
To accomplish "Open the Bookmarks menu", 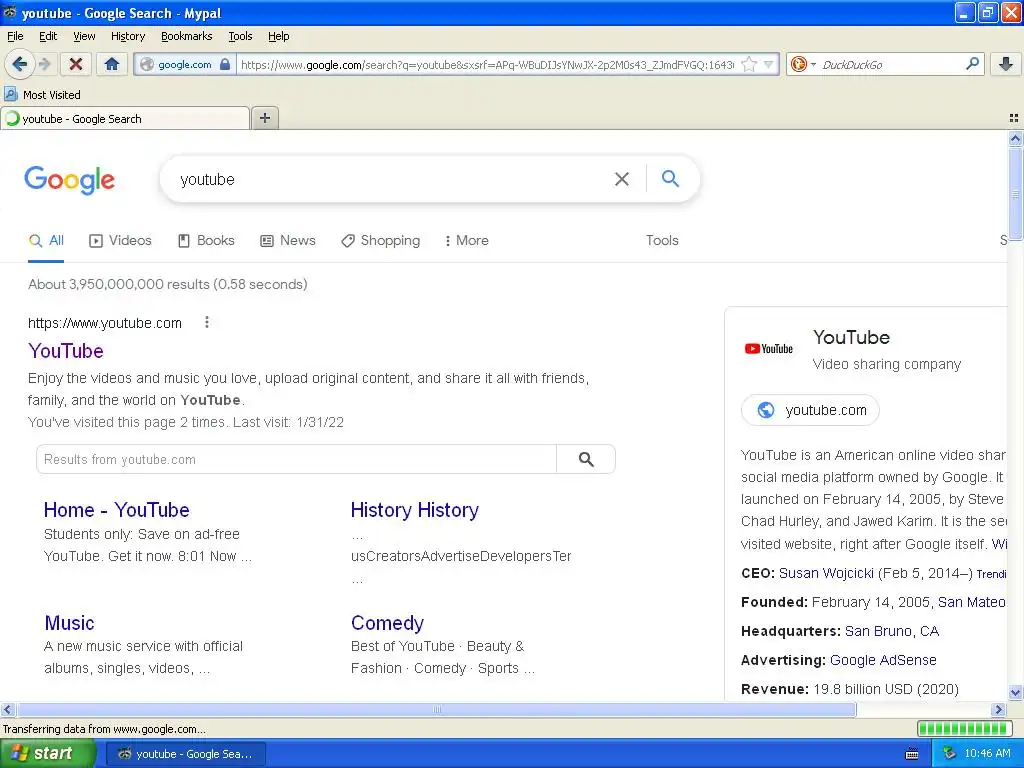I will (187, 36).
